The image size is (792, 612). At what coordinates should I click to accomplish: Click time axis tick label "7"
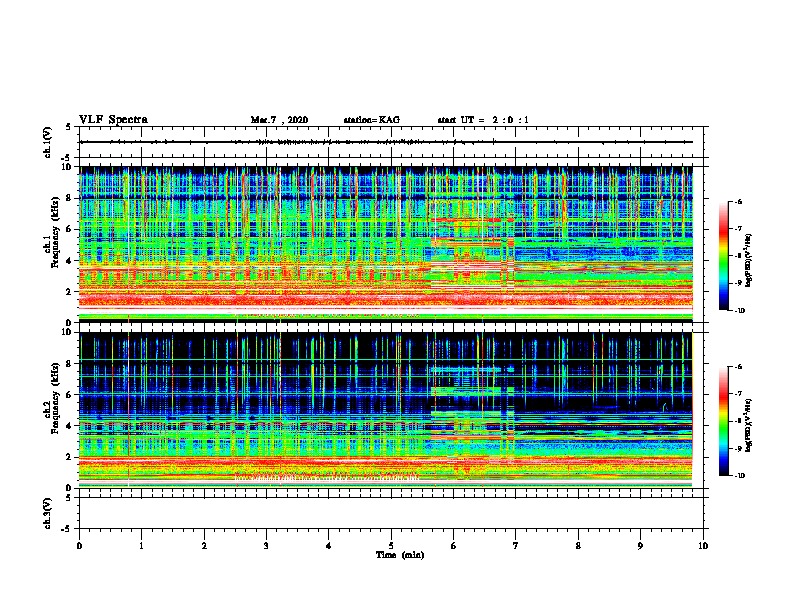(x=516, y=546)
